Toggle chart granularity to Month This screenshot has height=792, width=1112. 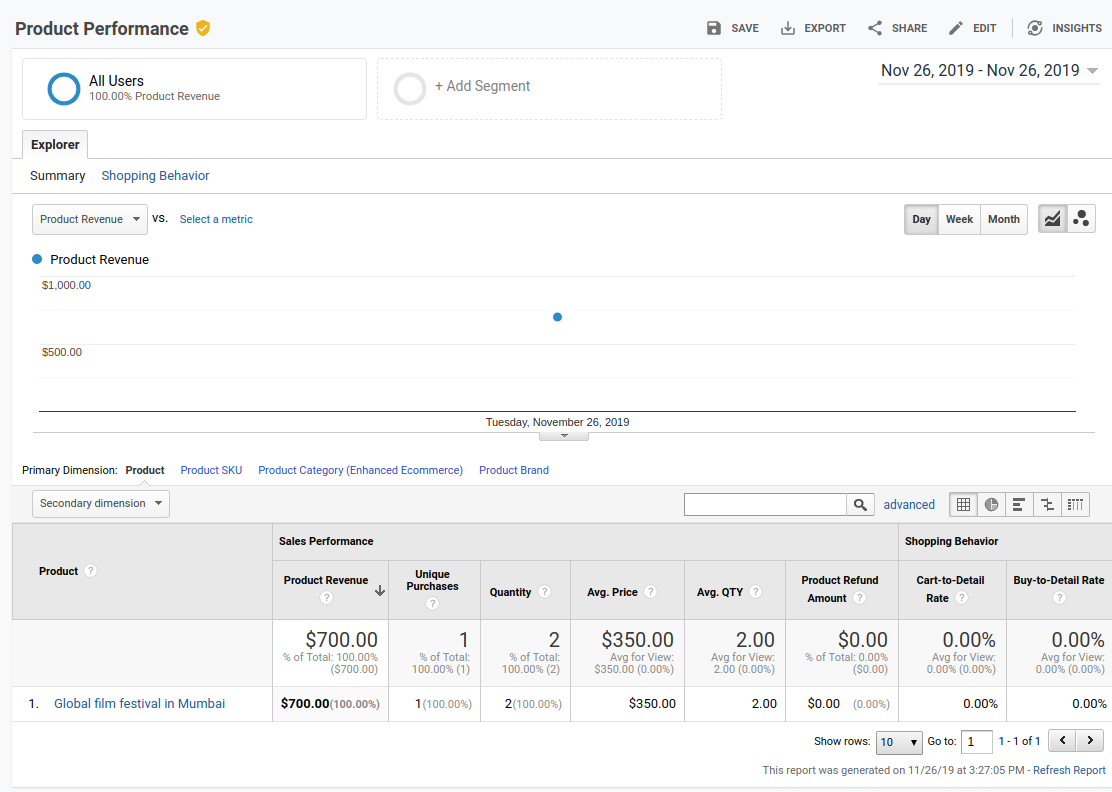1003,219
